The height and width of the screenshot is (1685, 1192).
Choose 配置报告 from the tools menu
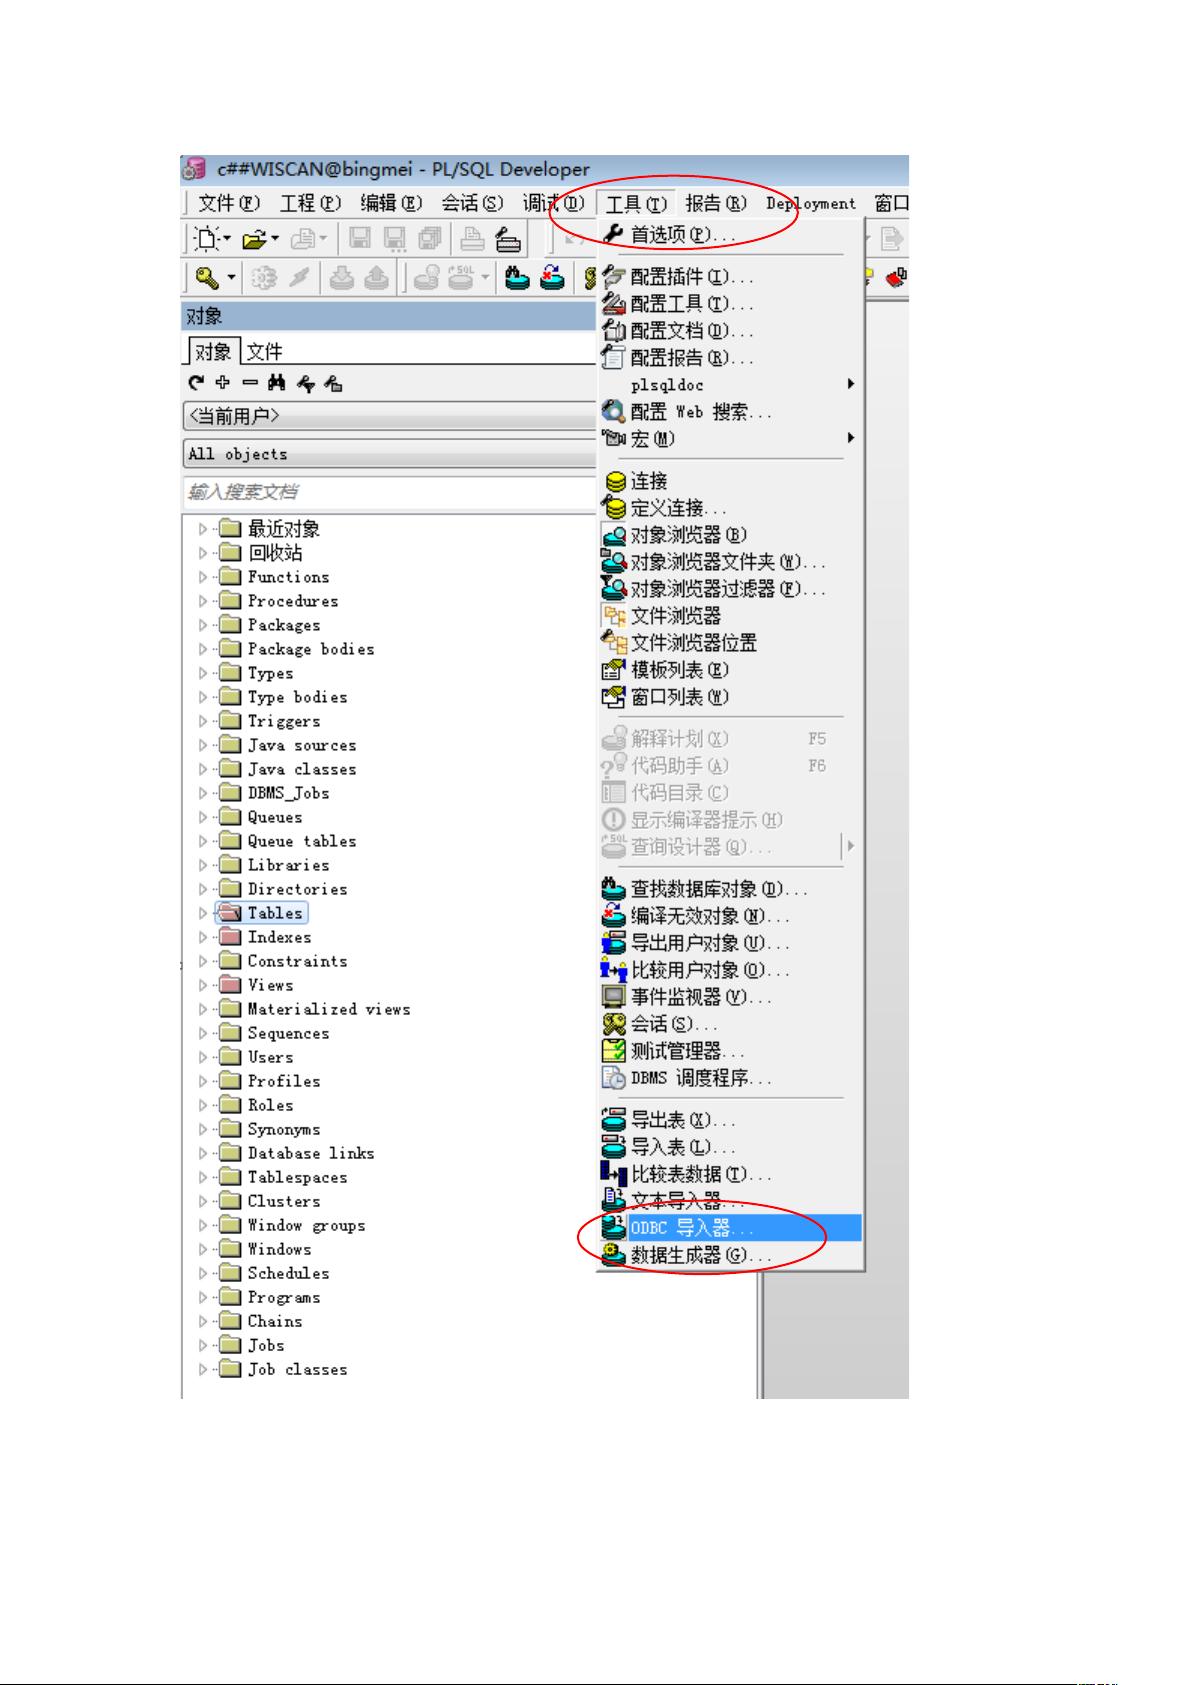[730, 358]
